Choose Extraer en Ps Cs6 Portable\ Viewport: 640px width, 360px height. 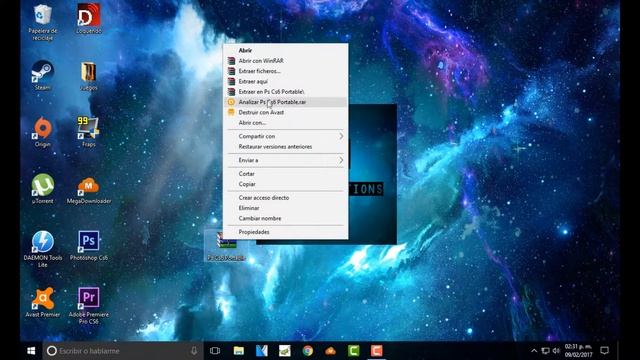tap(286, 91)
